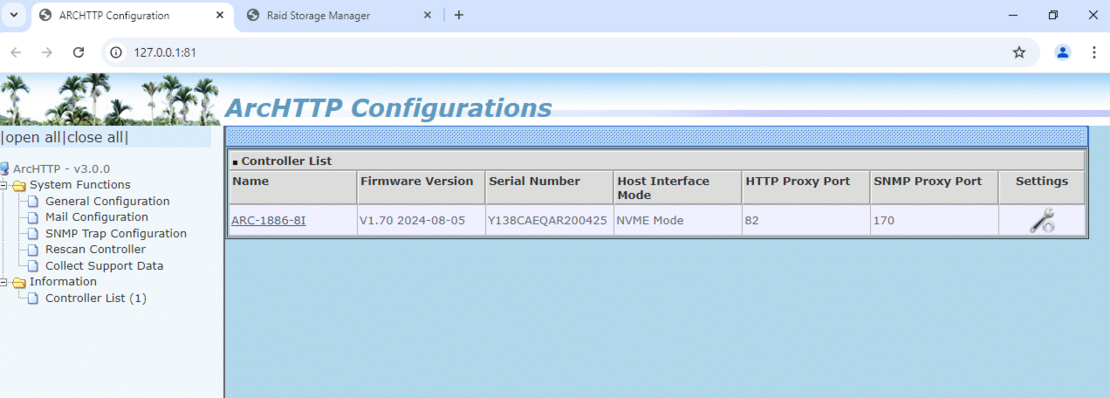This screenshot has height=398, width=1110.
Task: Select Collect Support Data in the tree
Action: (x=104, y=266)
